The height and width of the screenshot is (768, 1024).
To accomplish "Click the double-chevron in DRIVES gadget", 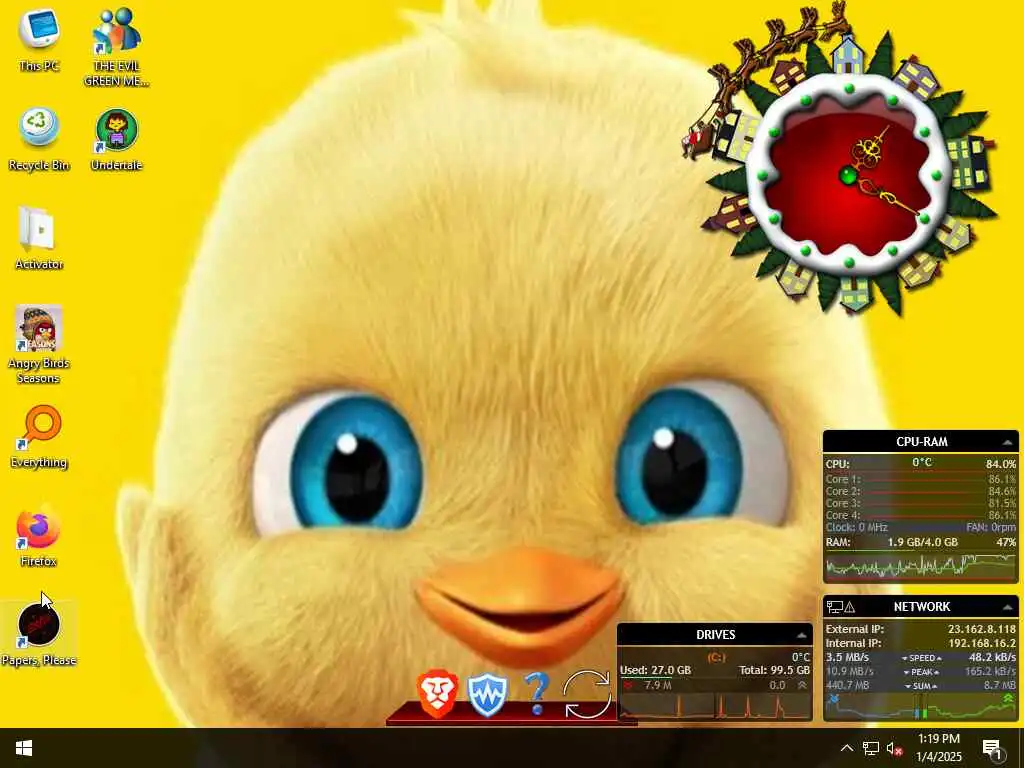I will 802,685.
